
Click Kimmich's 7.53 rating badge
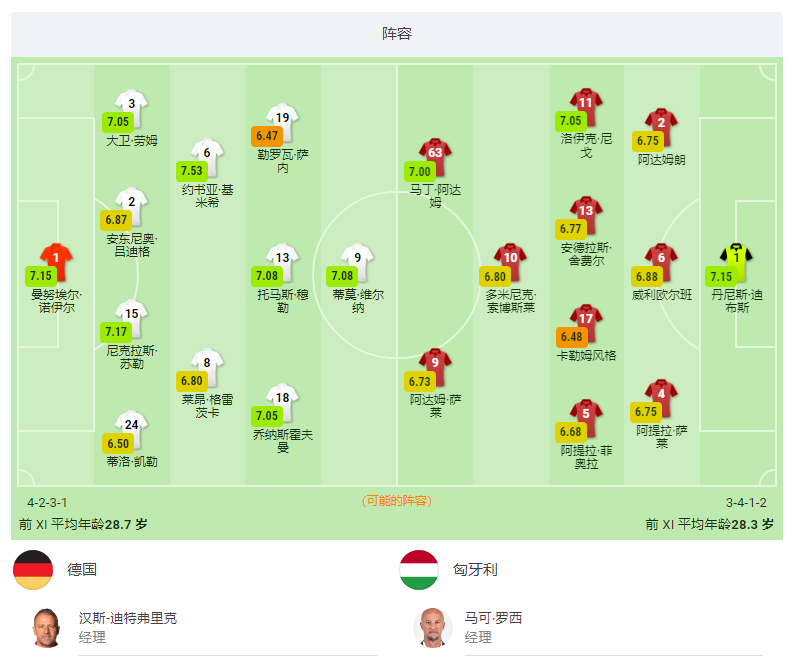pos(191,171)
